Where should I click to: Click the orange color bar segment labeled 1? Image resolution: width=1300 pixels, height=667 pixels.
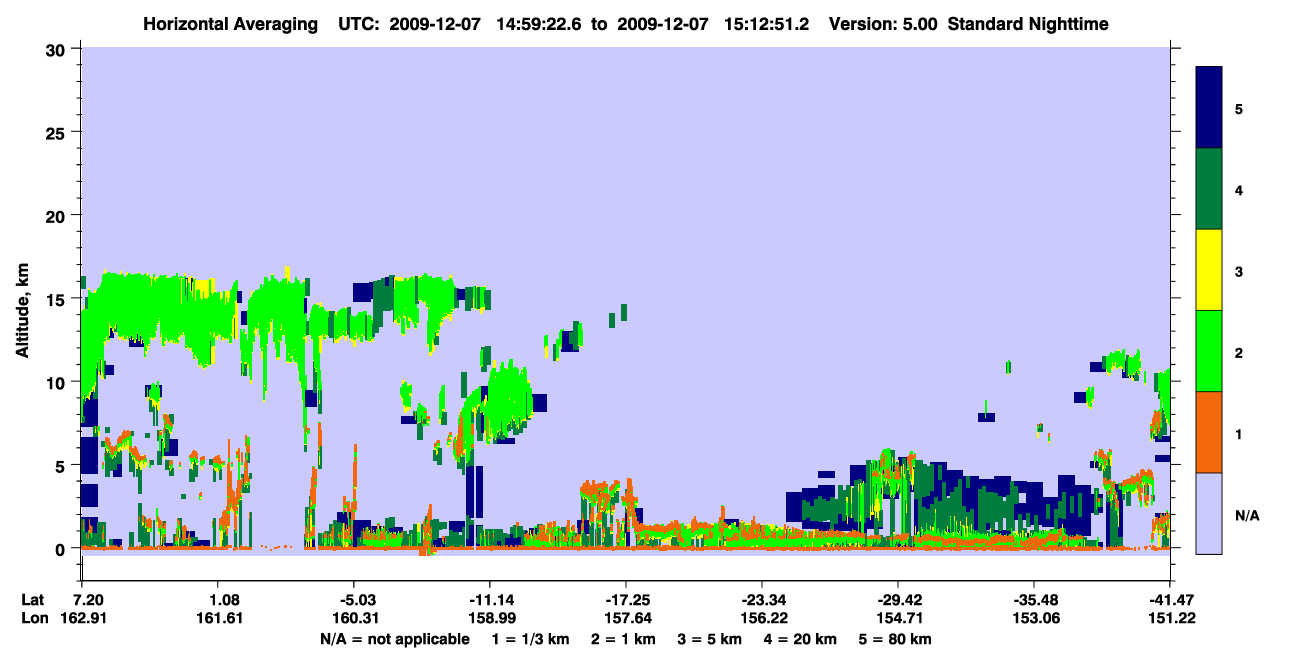tap(1209, 432)
